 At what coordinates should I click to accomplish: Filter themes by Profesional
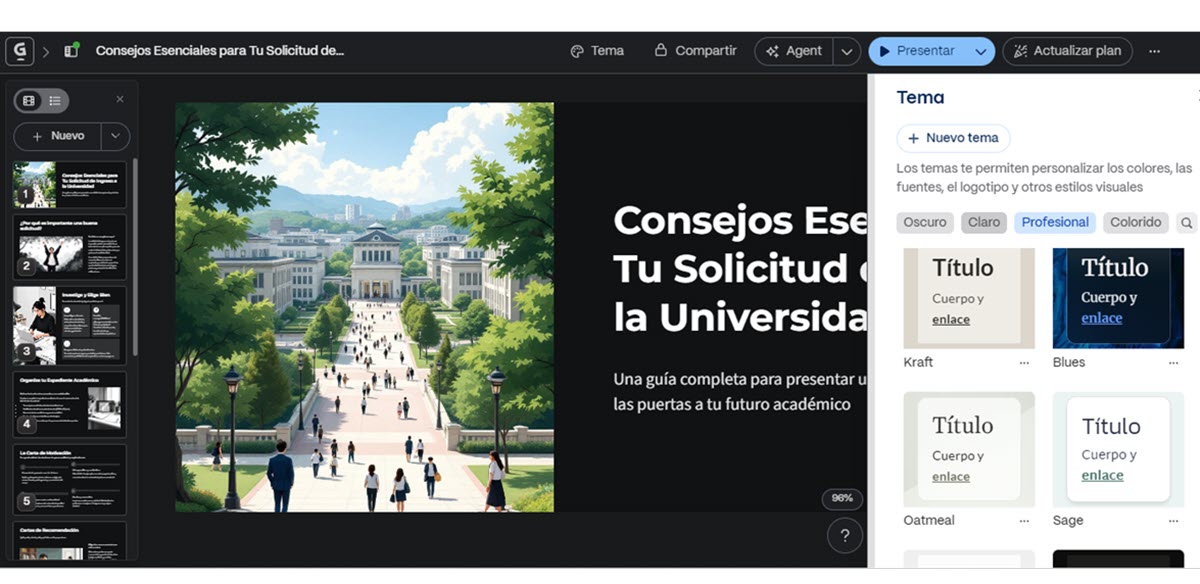tap(1055, 222)
